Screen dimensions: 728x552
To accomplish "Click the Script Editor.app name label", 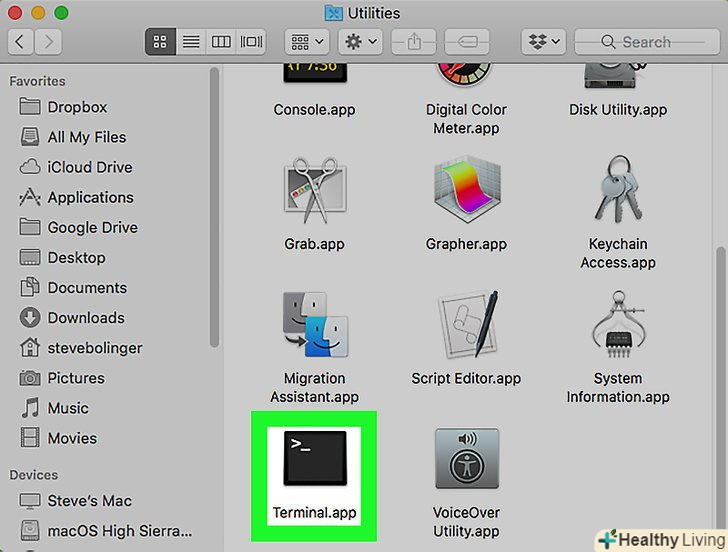I will [466, 378].
